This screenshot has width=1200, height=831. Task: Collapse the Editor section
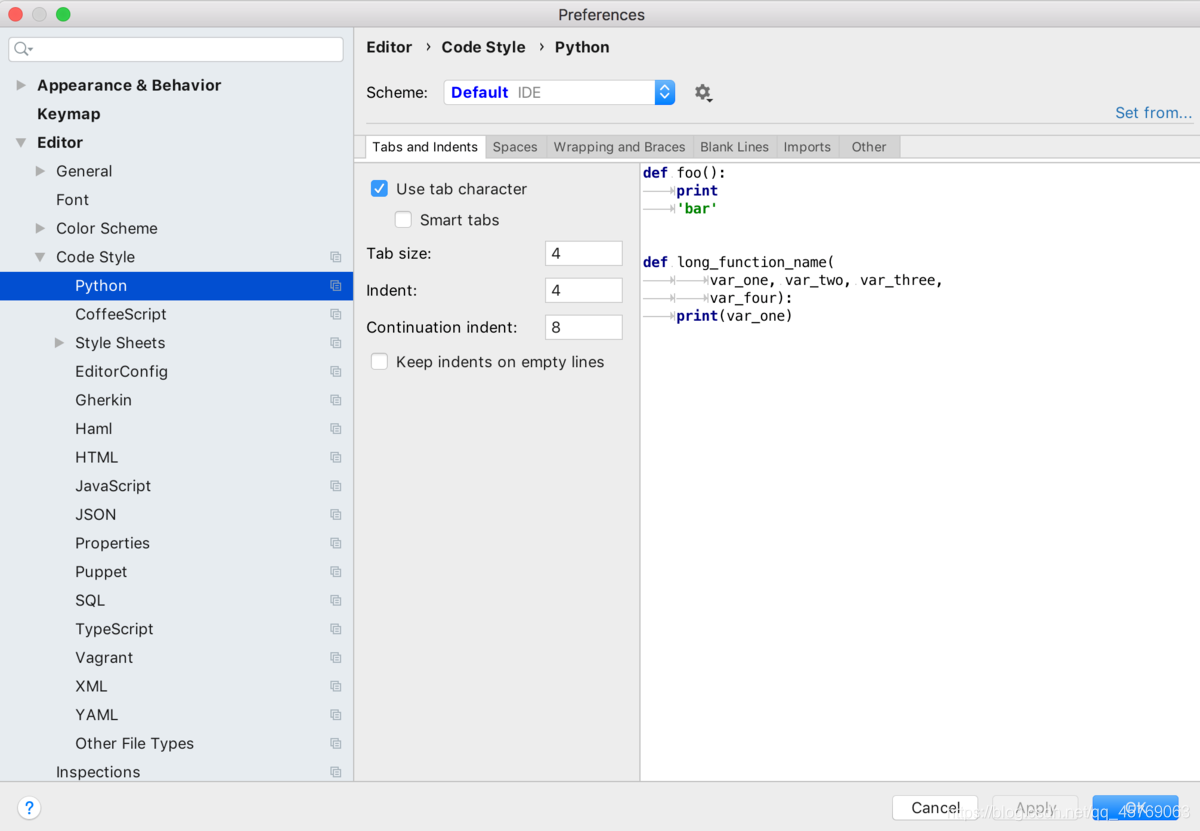tap(21, 143)
